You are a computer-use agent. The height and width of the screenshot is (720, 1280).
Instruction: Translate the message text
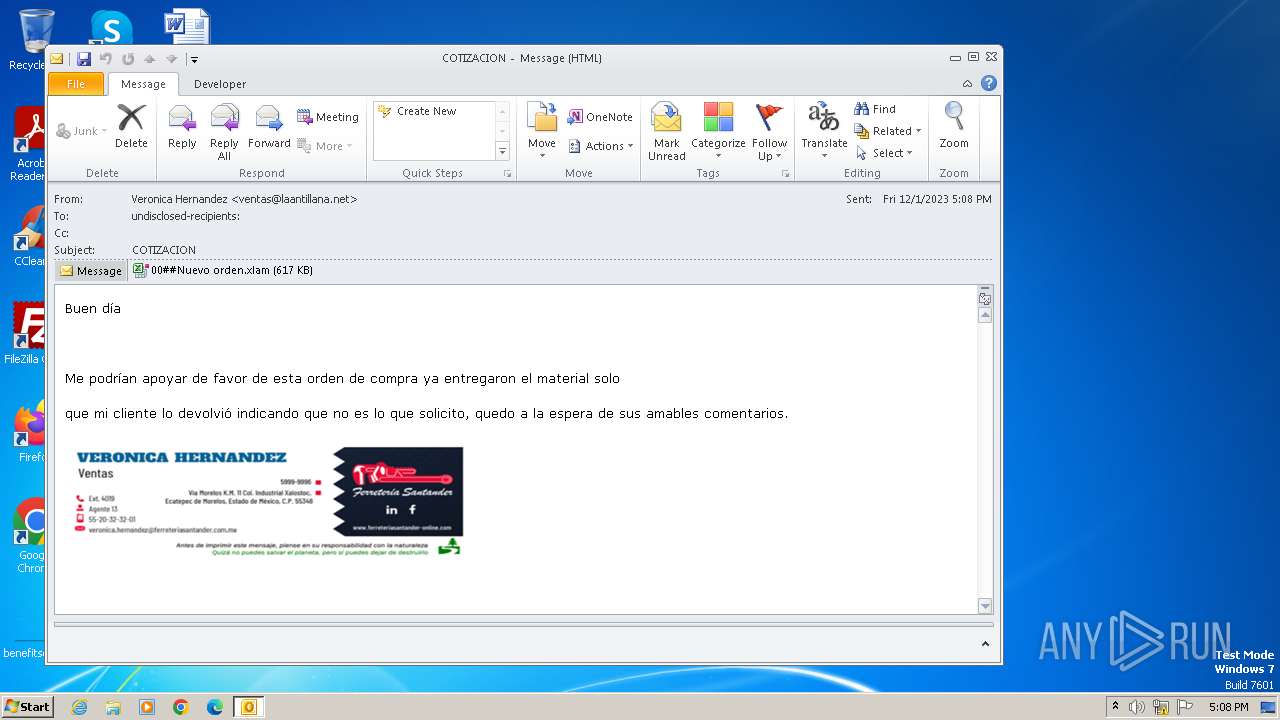pyautogui.click(x=824, y=131)
